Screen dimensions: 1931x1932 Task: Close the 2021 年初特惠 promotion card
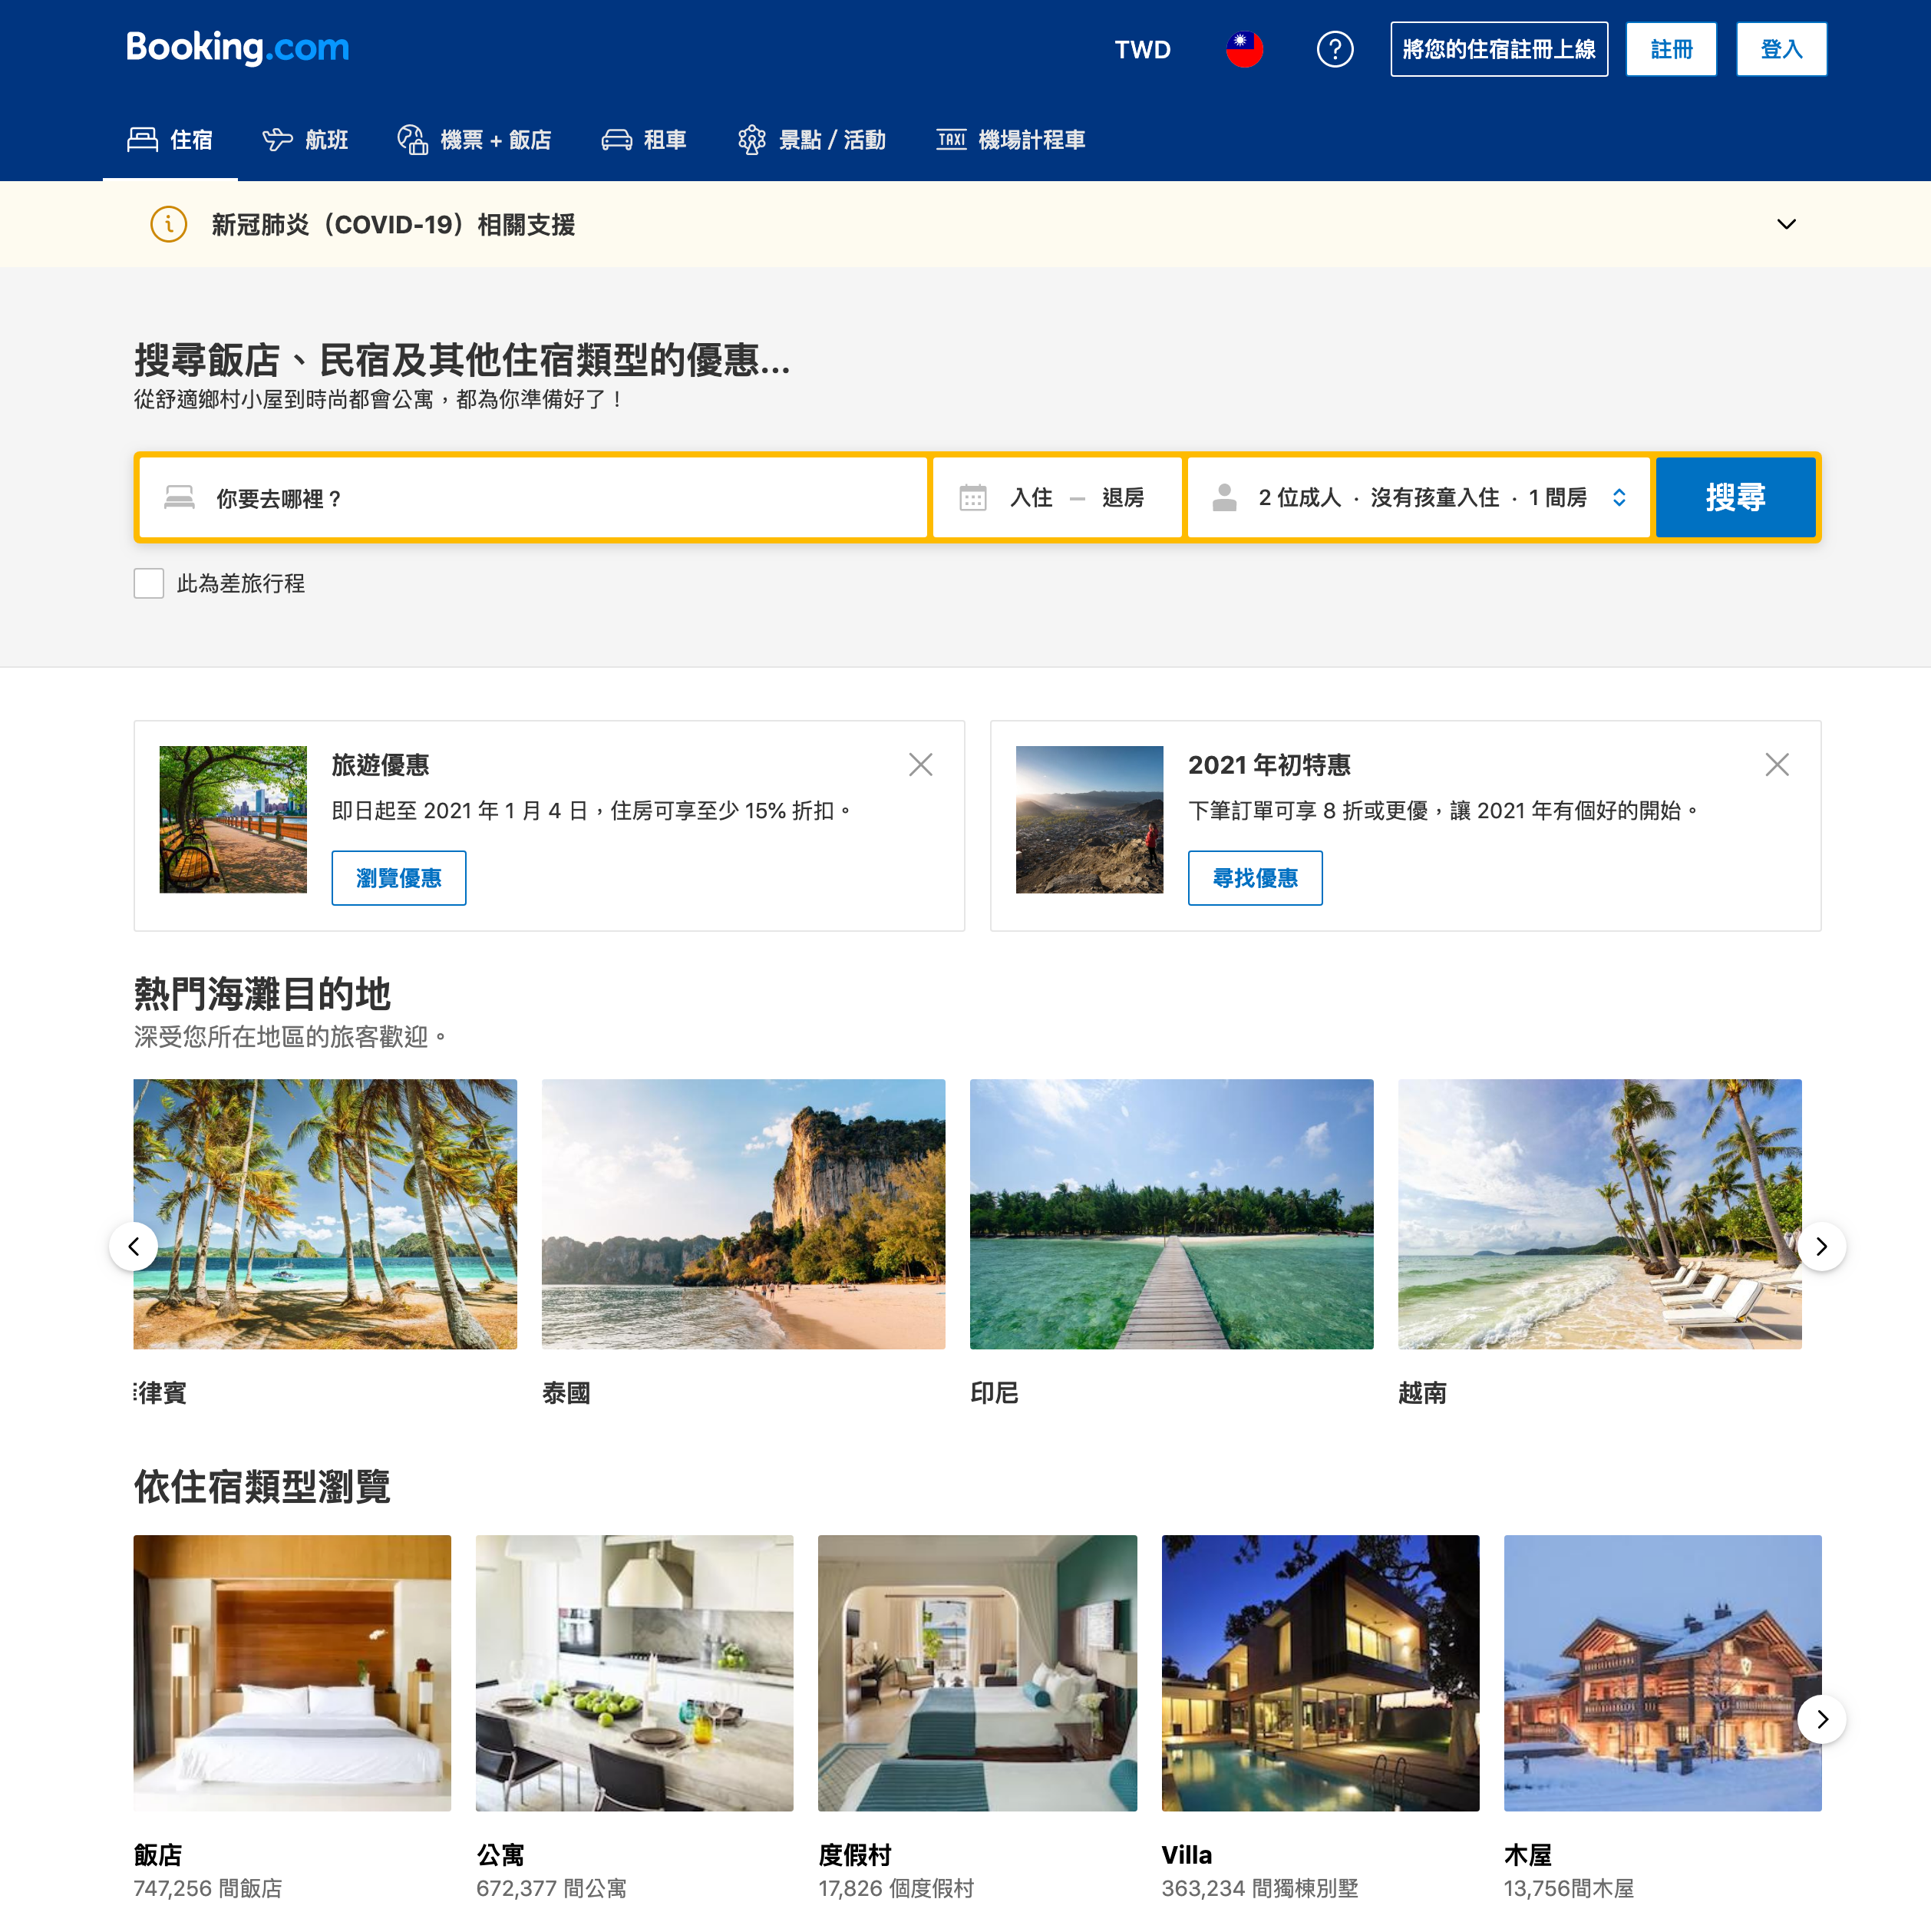pos(1777,764)
